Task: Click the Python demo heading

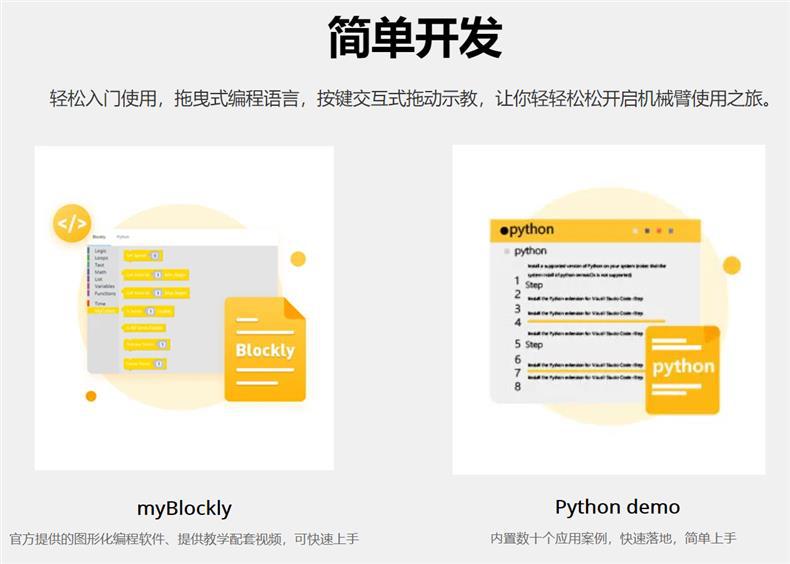Action: (617, 507)
